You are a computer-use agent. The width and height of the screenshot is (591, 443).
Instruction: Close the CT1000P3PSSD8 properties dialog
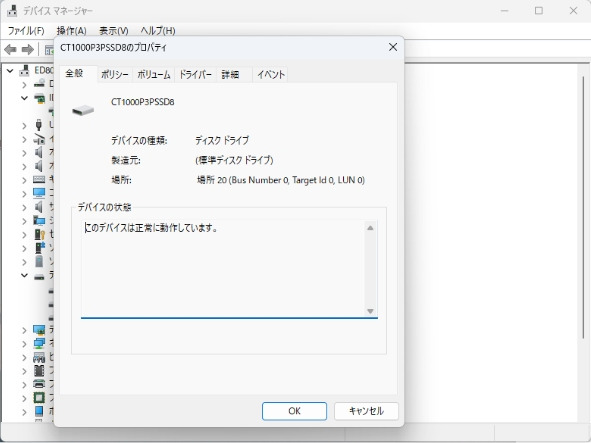tap(393, 47)
